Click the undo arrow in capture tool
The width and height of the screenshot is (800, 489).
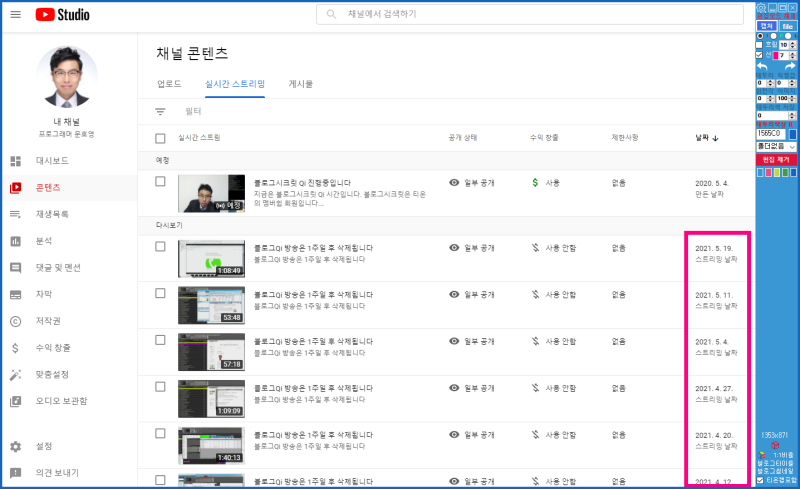coord(762,66)
